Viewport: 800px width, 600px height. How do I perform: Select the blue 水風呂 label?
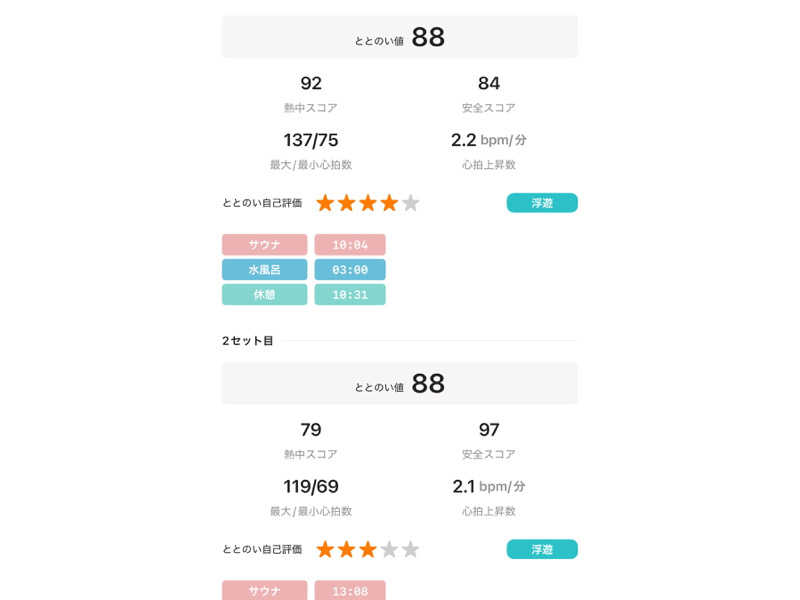pos(264,269)
